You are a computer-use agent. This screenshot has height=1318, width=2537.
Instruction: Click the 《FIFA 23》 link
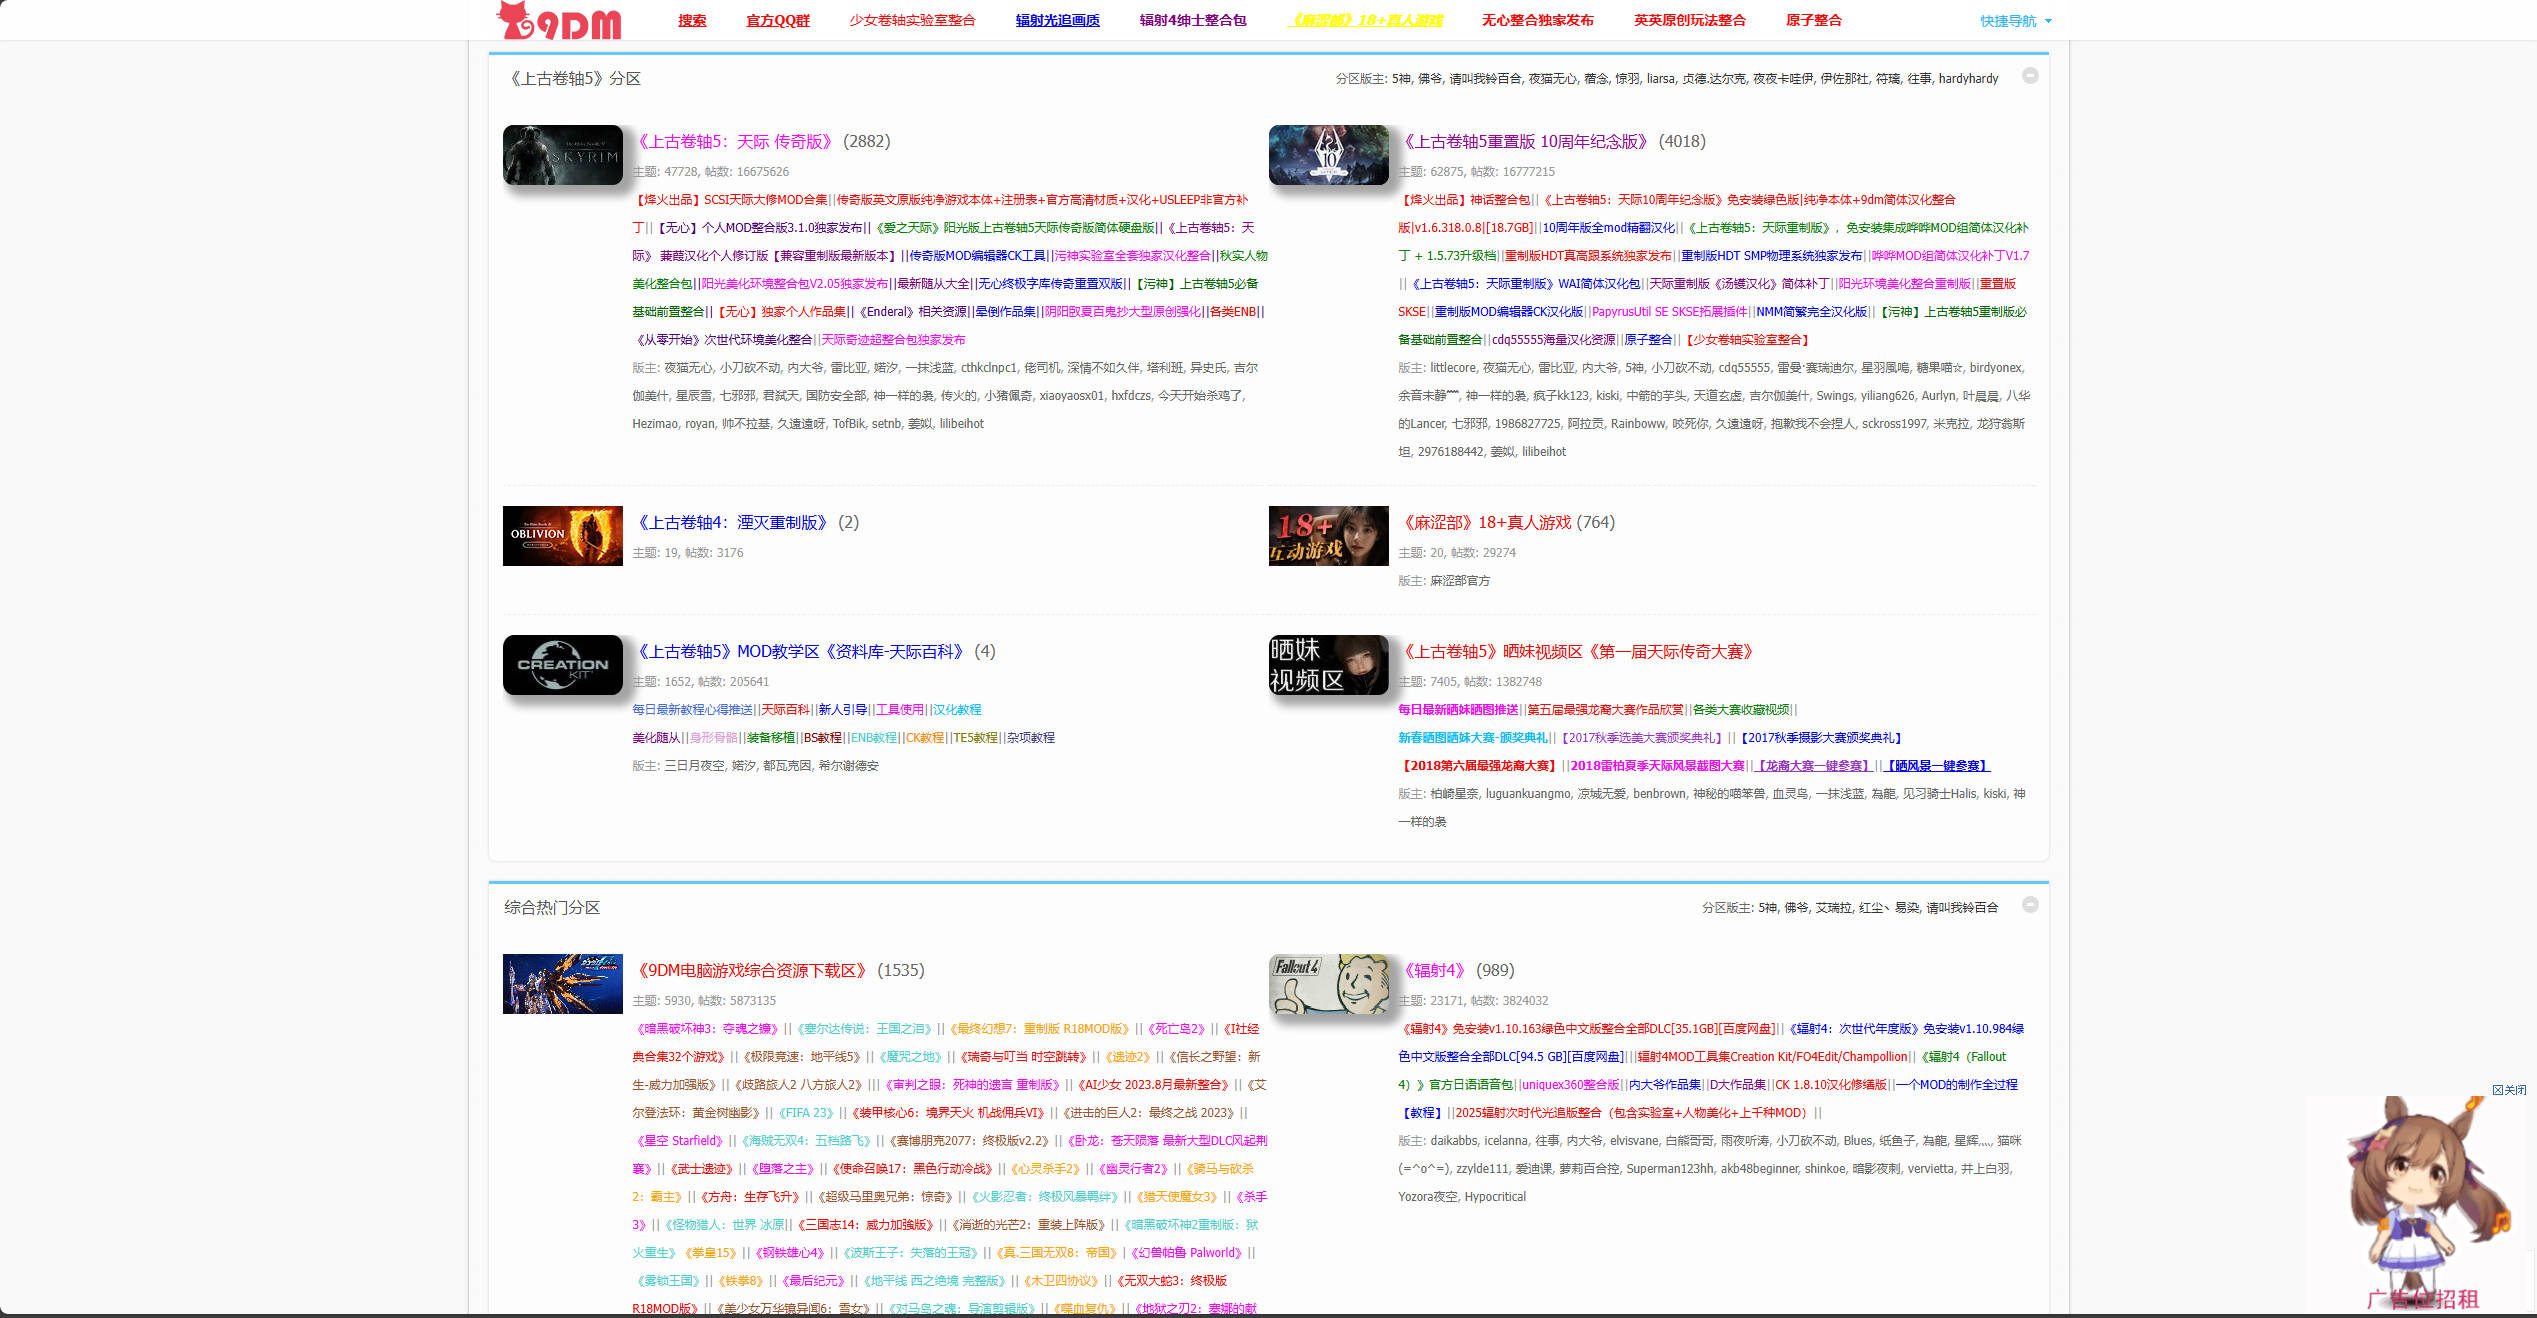click(x=805, y=1113)
